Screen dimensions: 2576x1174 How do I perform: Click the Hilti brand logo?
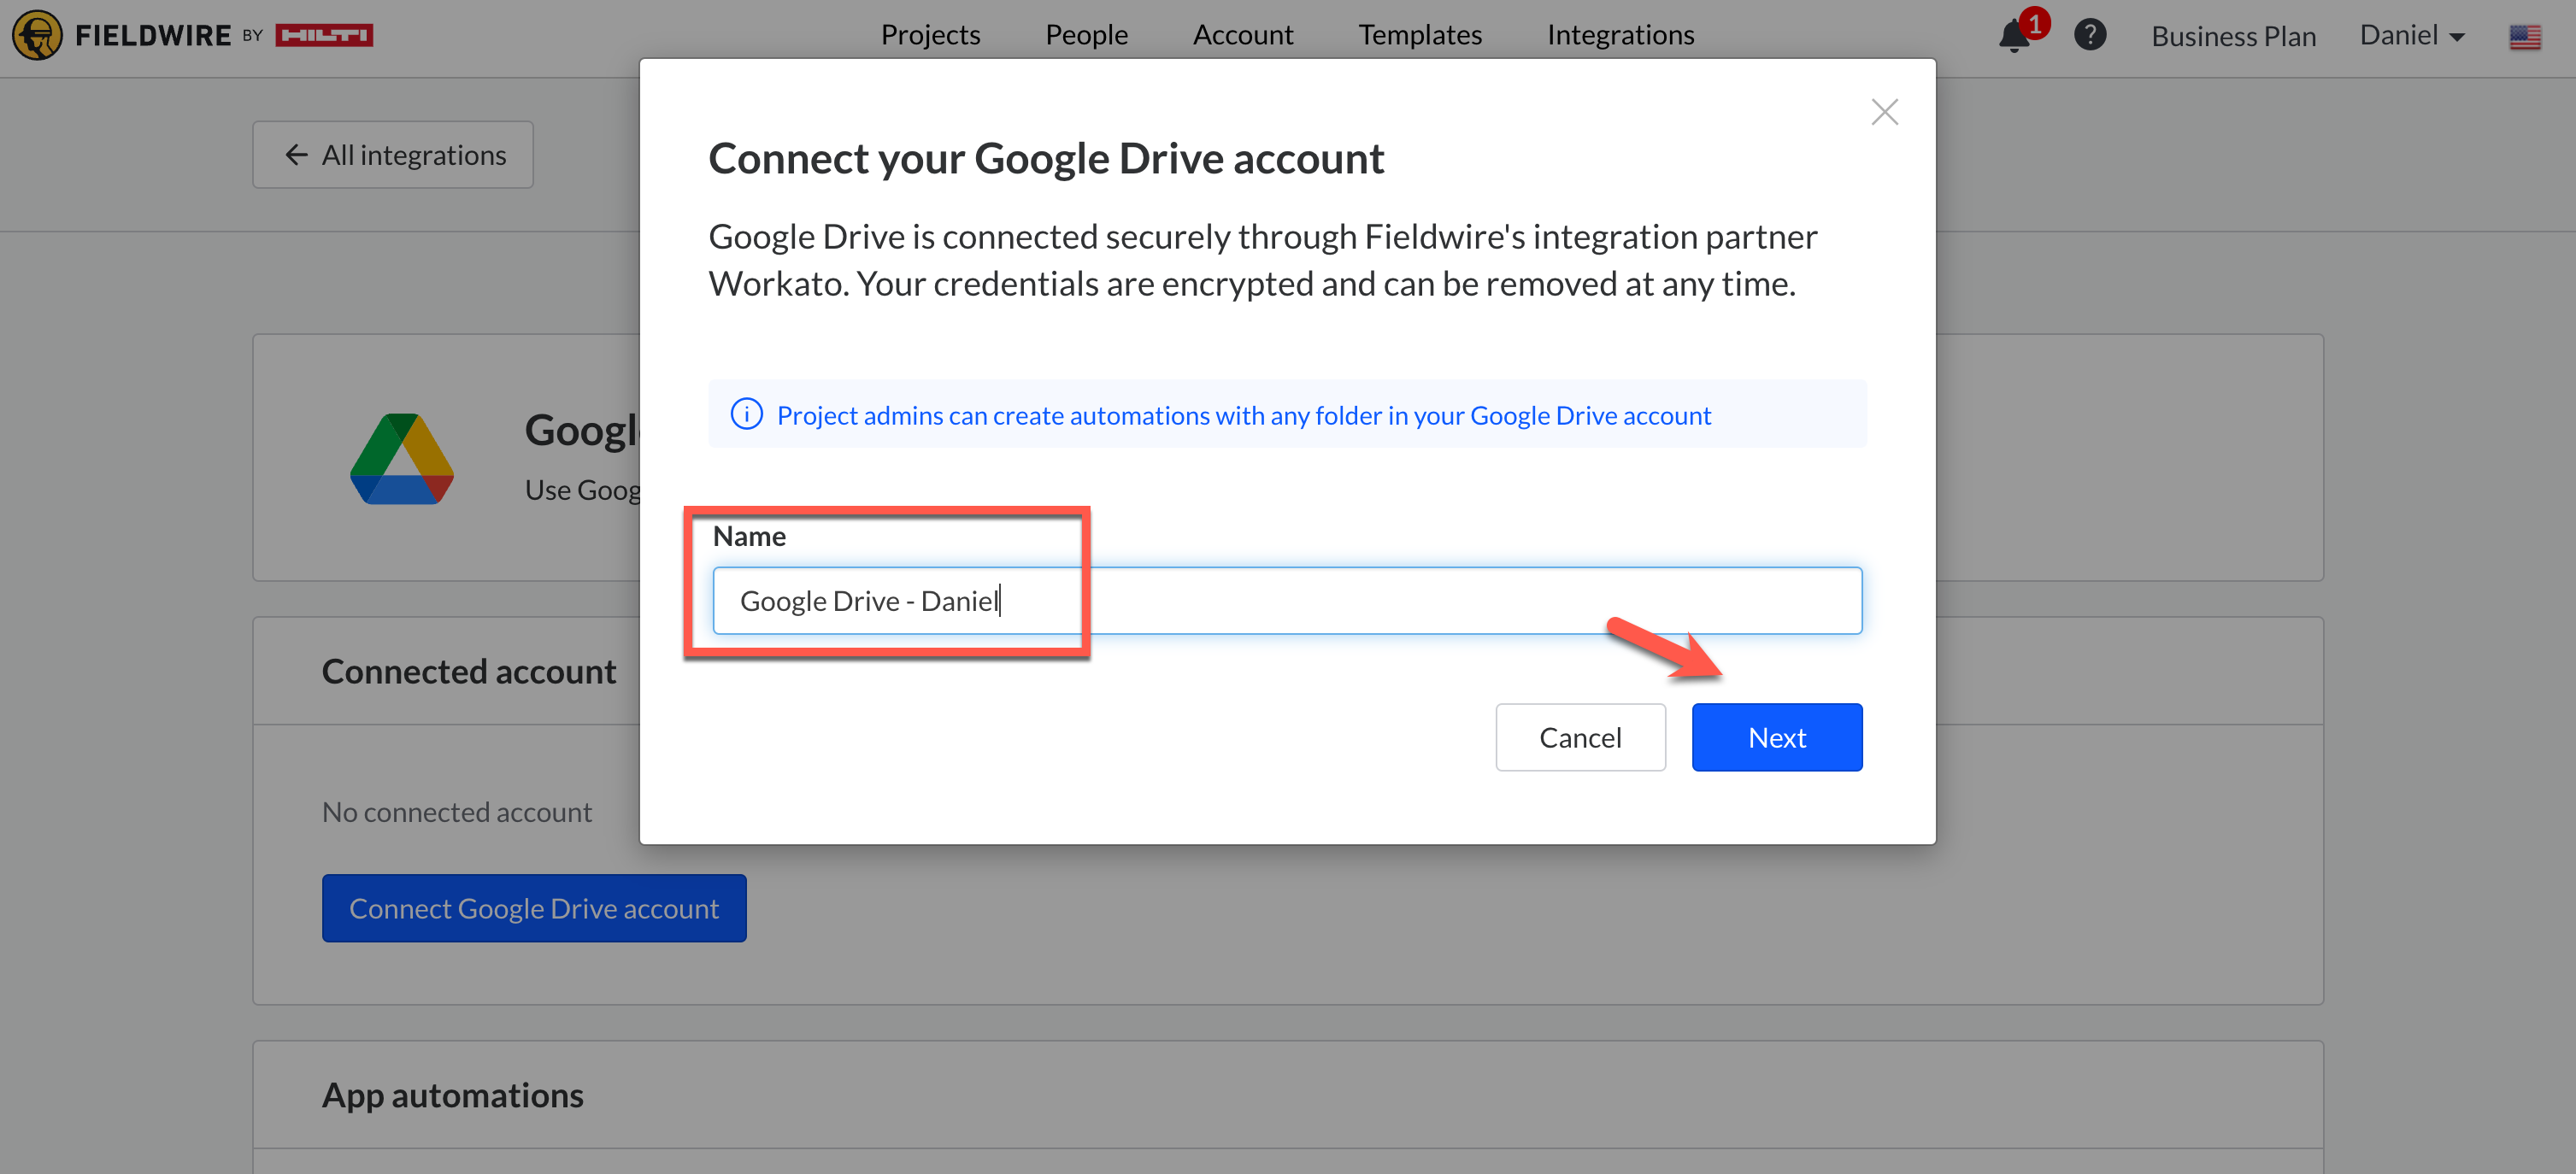324,36
